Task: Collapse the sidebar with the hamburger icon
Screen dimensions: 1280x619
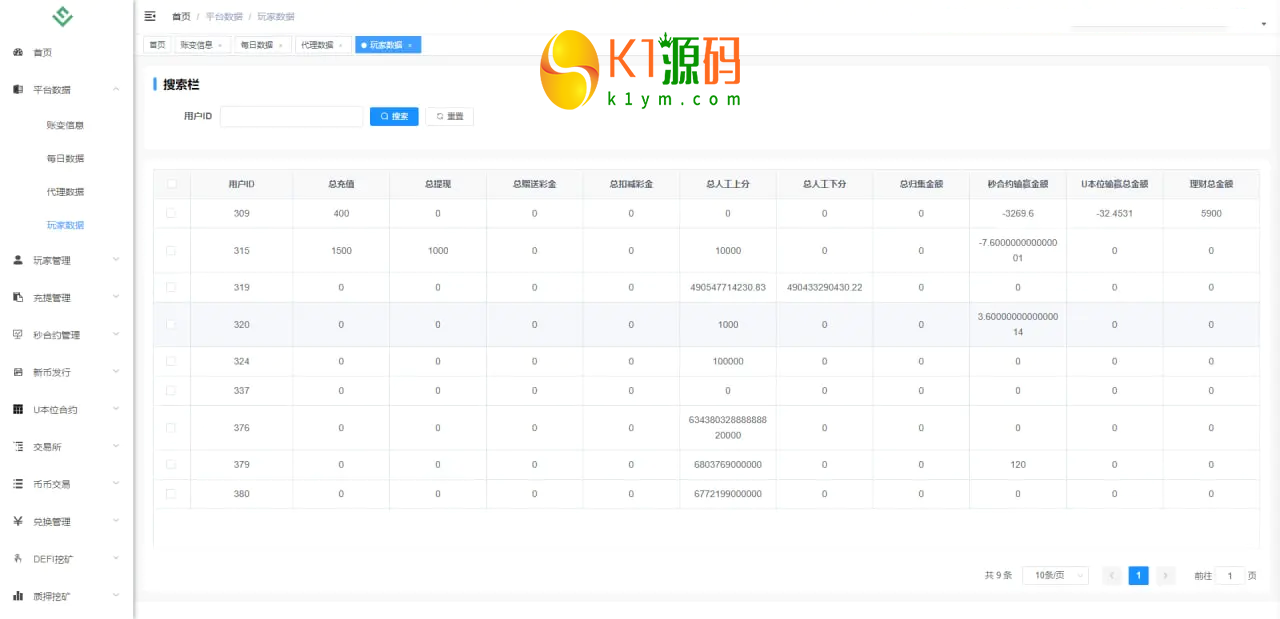Action: click(x=150, y=16)
